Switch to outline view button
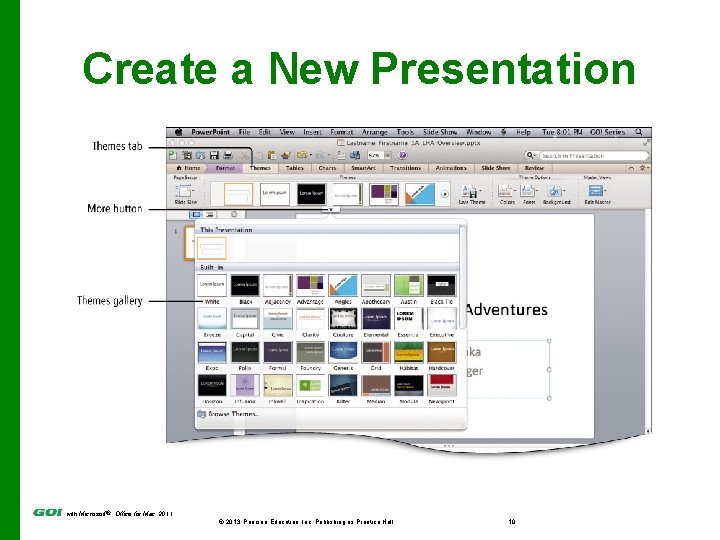720x540 pixels. coord(209,214)
